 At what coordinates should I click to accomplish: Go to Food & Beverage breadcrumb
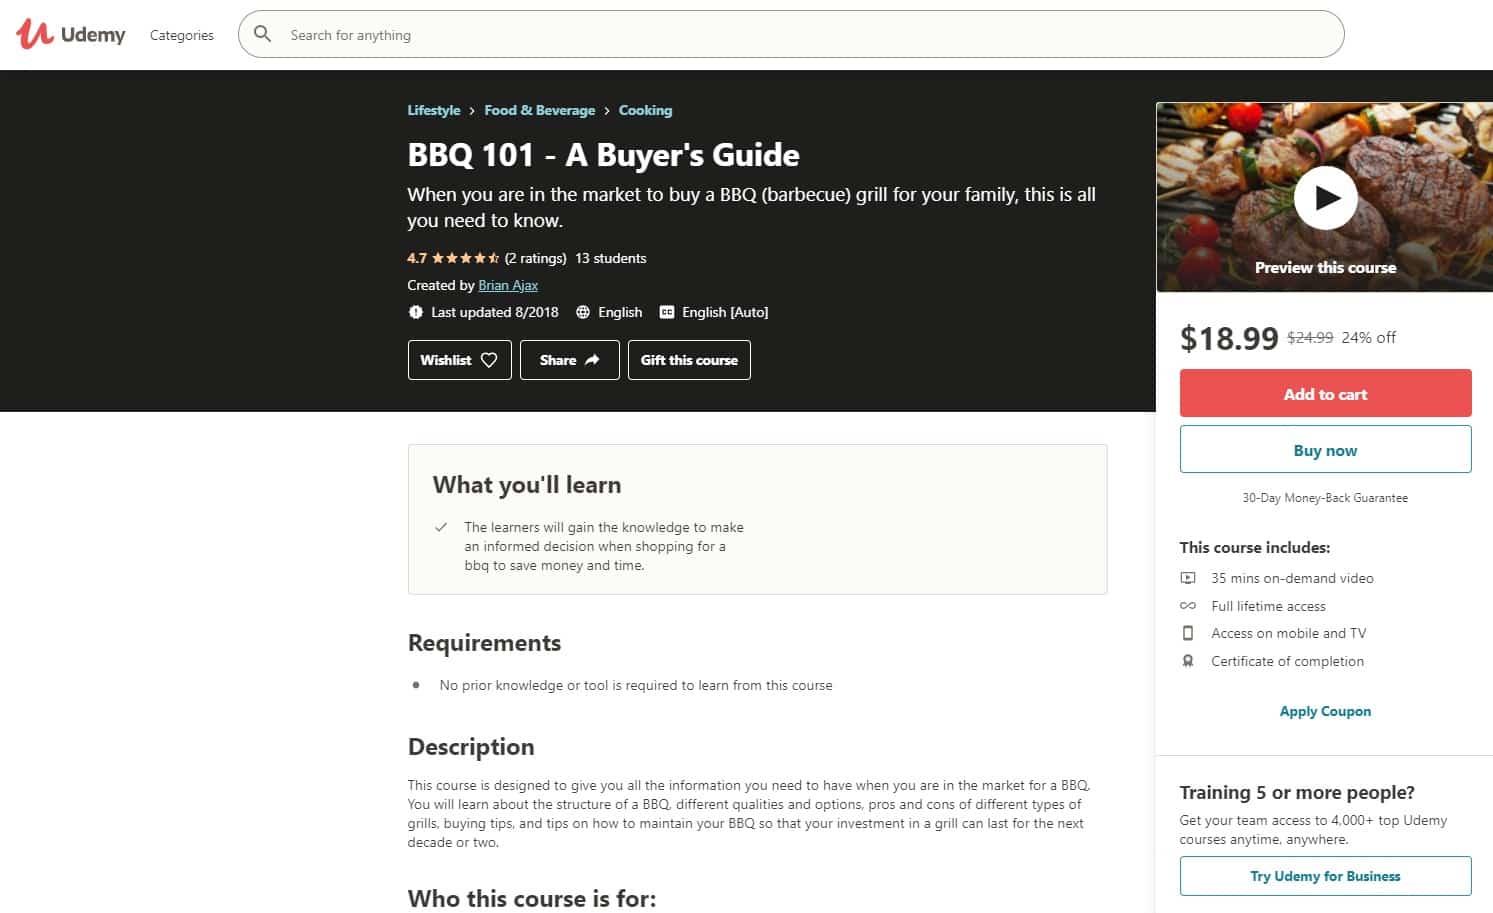click(540, 110)
